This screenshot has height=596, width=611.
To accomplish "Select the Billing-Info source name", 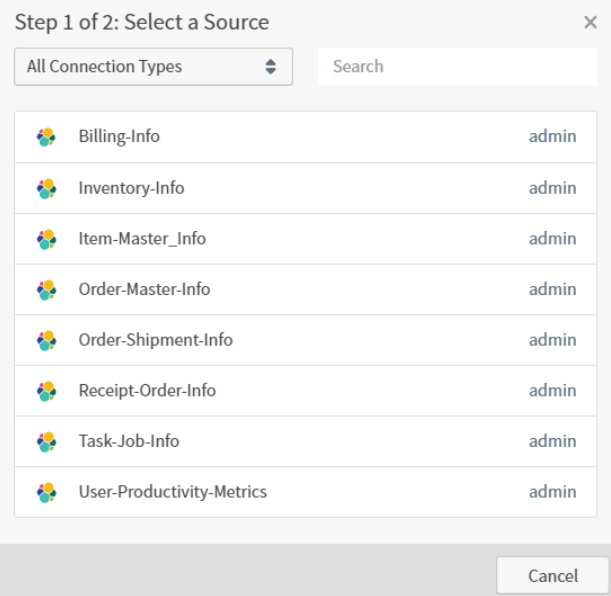I will (x=119, y=137).
